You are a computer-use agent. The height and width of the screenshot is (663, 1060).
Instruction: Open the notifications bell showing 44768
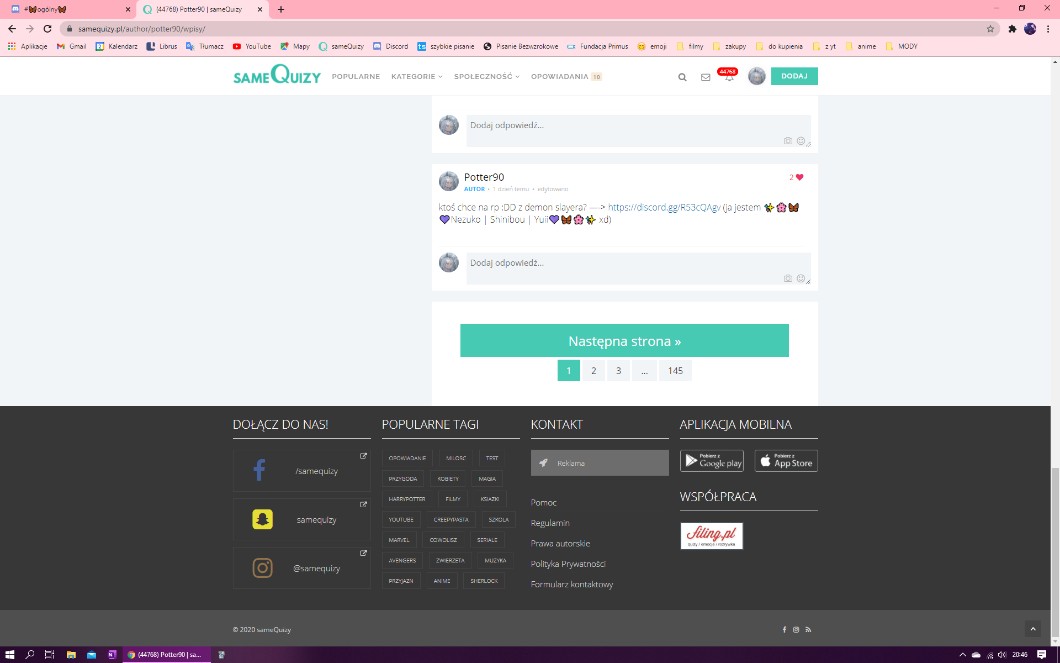pos(728,77)
